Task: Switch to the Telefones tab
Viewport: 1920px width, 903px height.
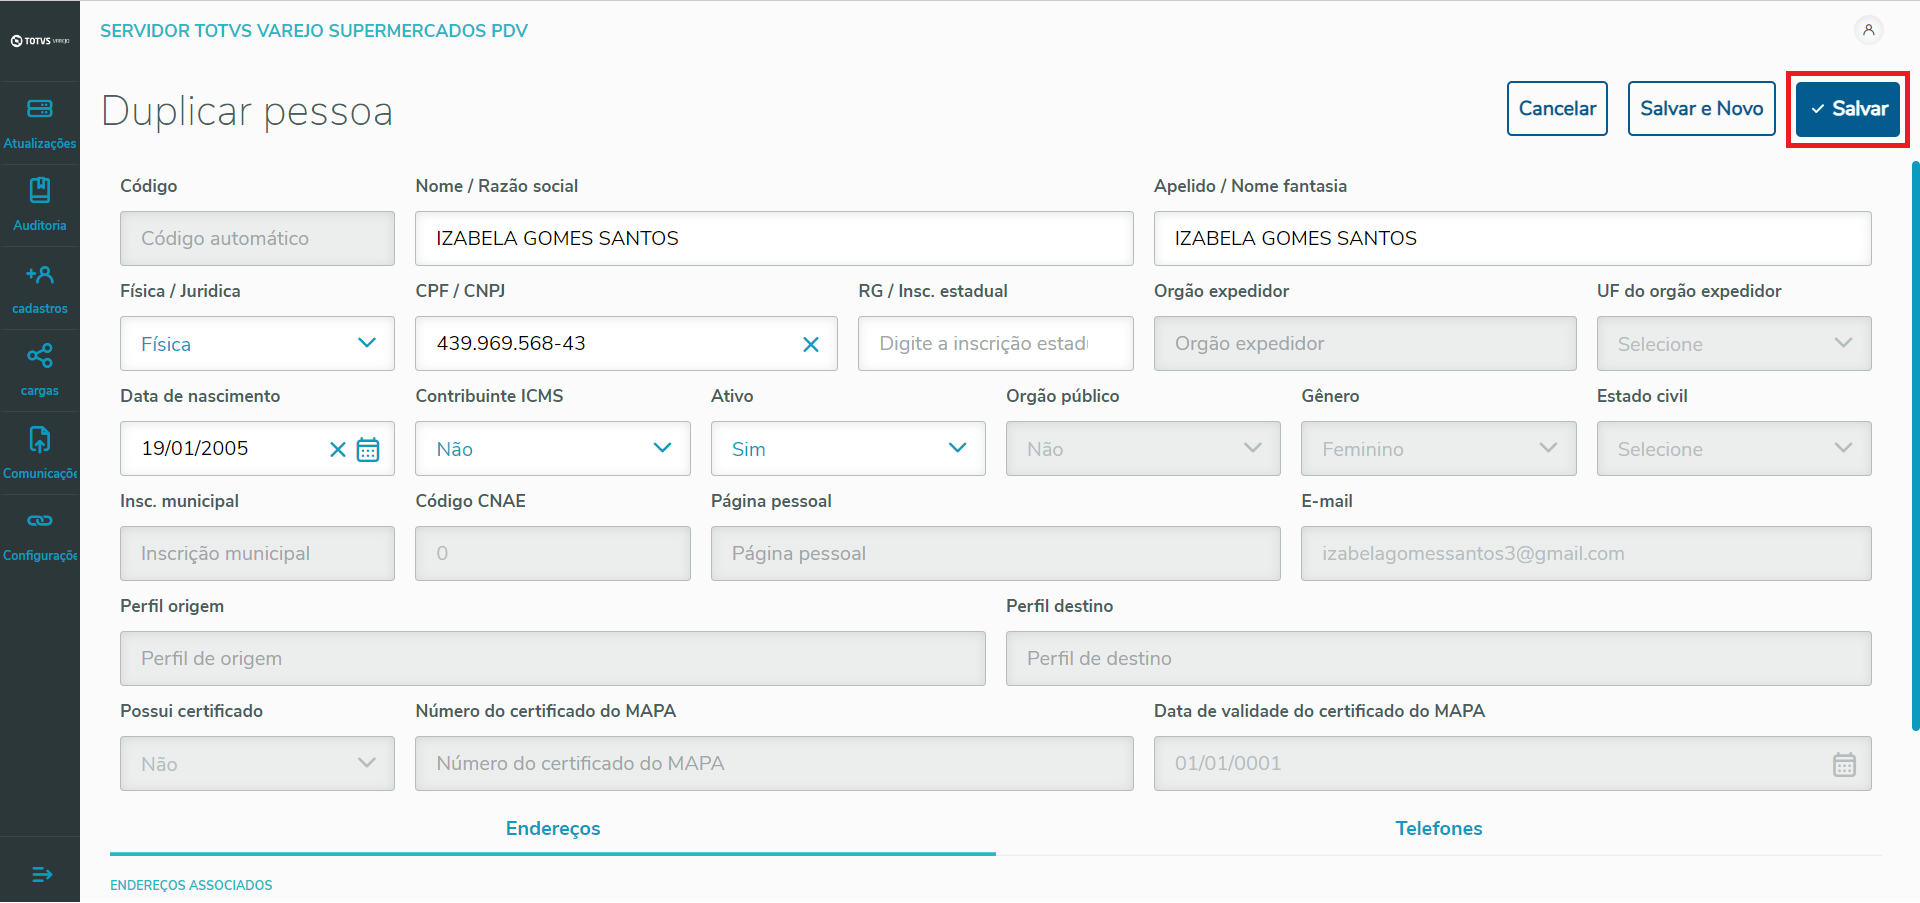Action: 1438,828
